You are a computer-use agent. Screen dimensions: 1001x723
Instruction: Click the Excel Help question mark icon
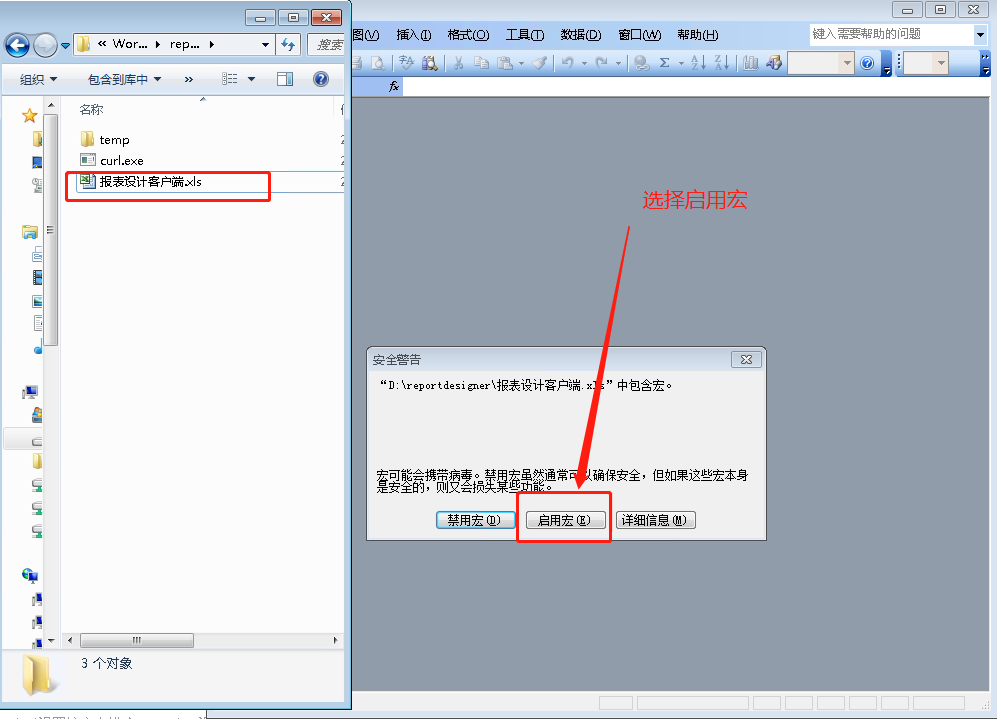867,63
